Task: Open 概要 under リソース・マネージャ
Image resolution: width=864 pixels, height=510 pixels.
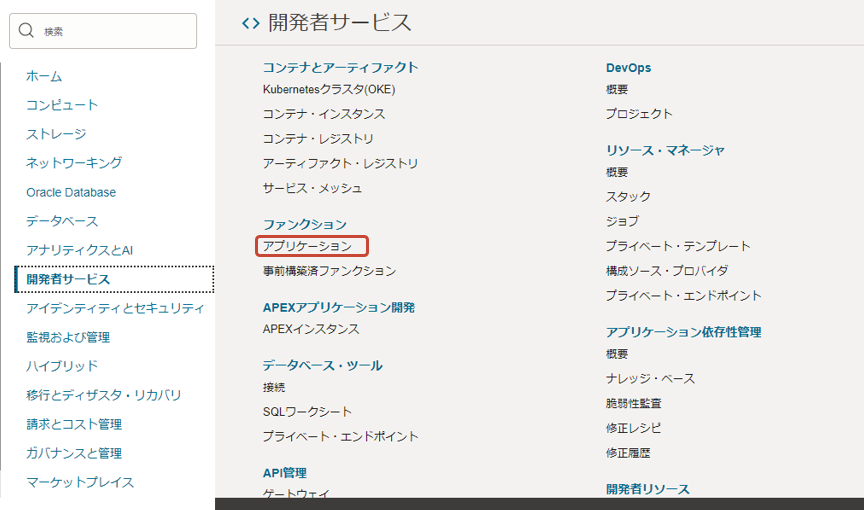Action: click(617, 172)
